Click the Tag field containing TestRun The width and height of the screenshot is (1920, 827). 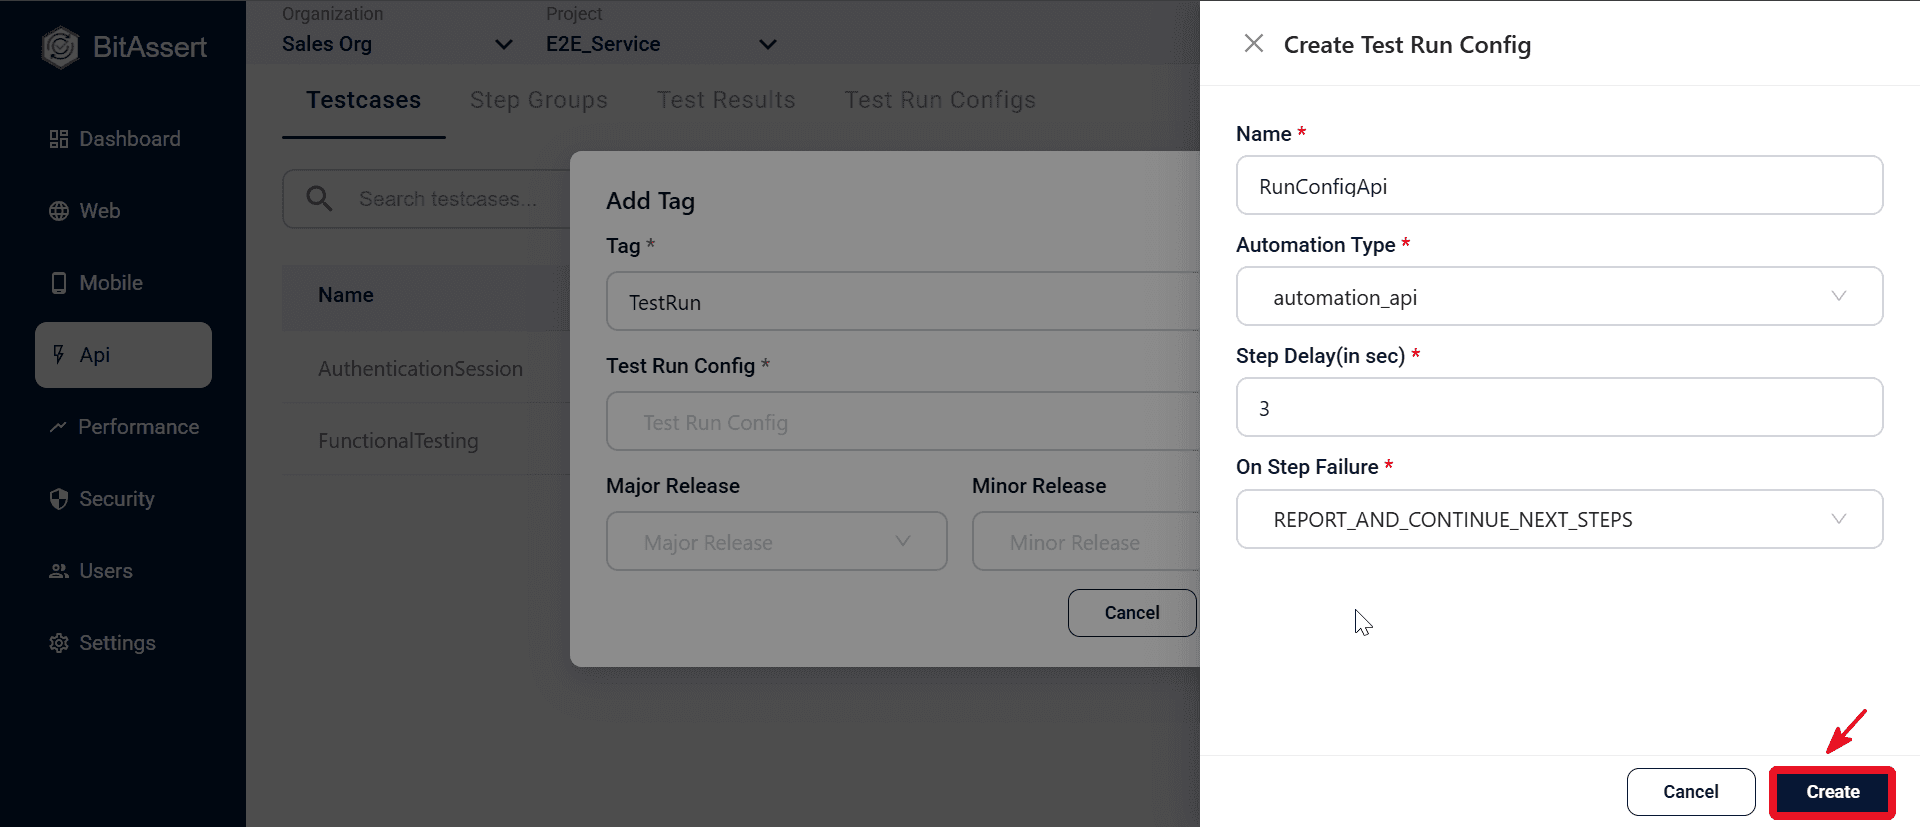[x=903, y=302]
